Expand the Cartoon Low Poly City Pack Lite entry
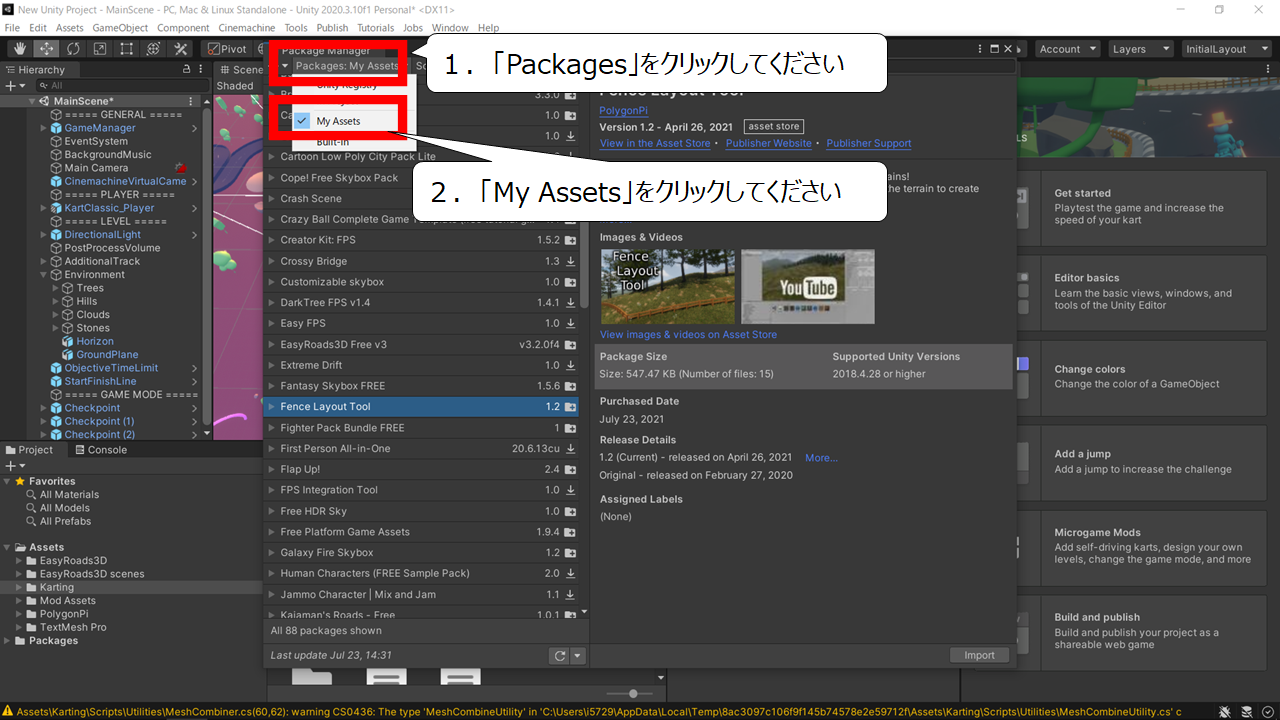Screen dimensions: 1280x720 click(272, 157)
